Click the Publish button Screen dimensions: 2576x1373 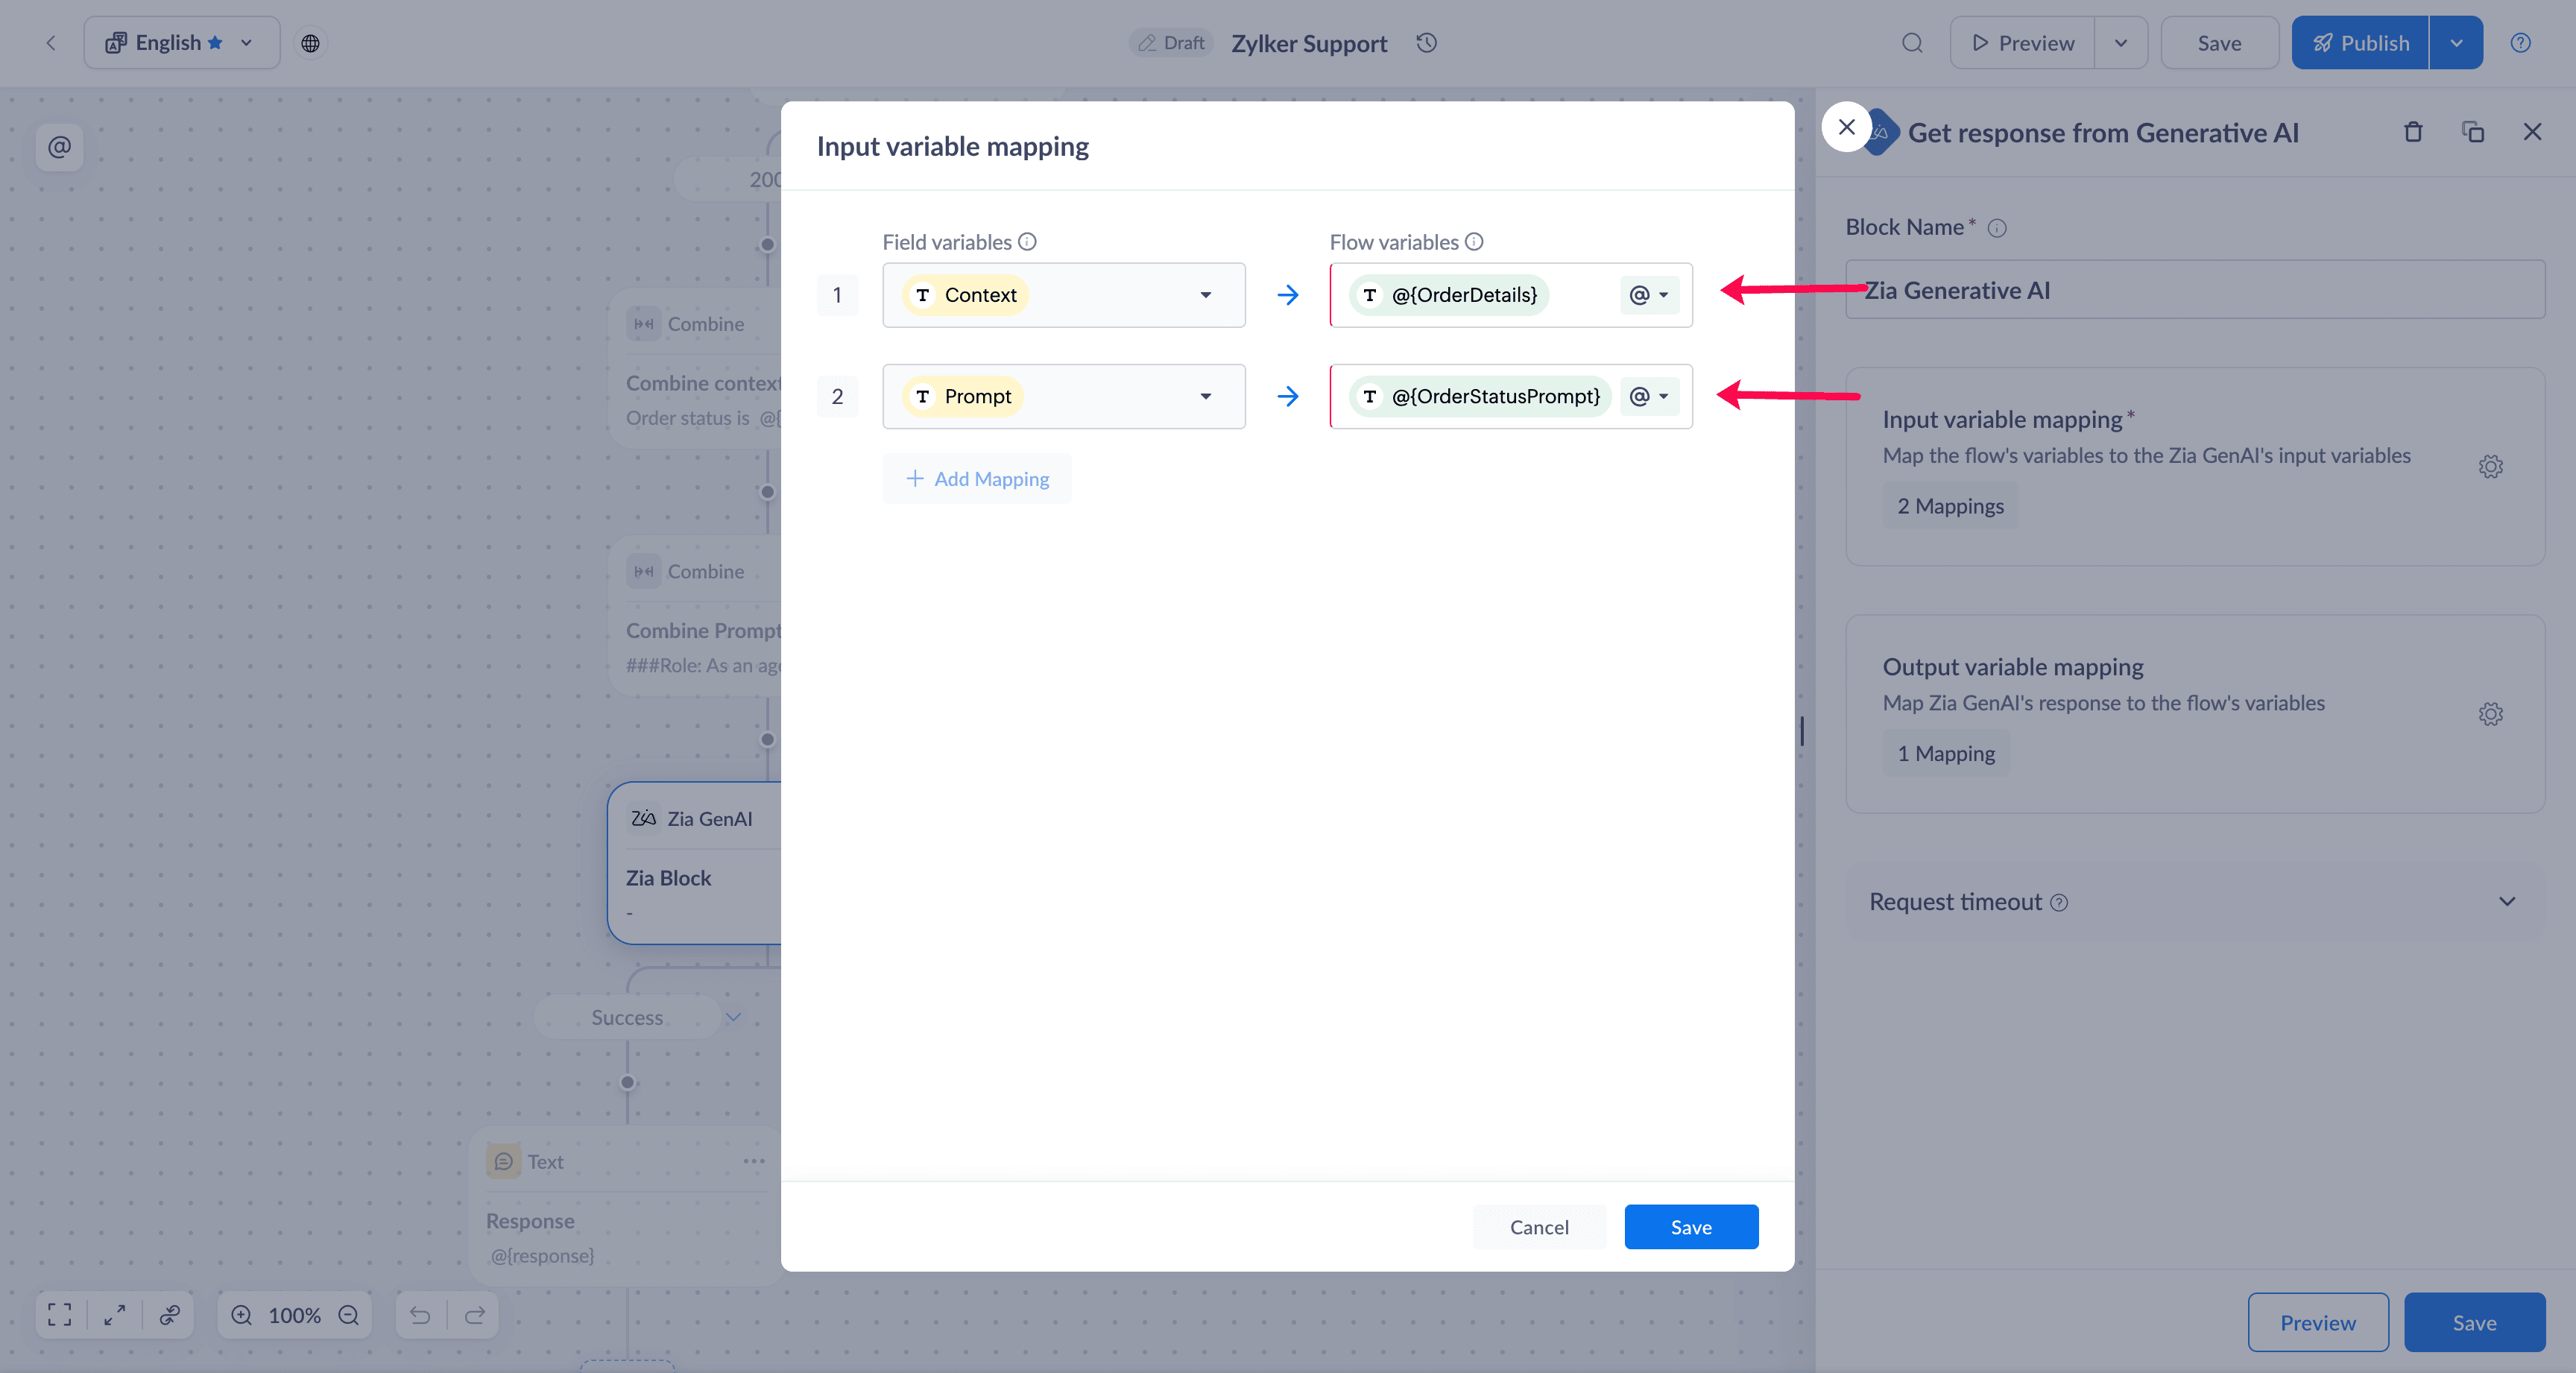[x=2360, y=43]
